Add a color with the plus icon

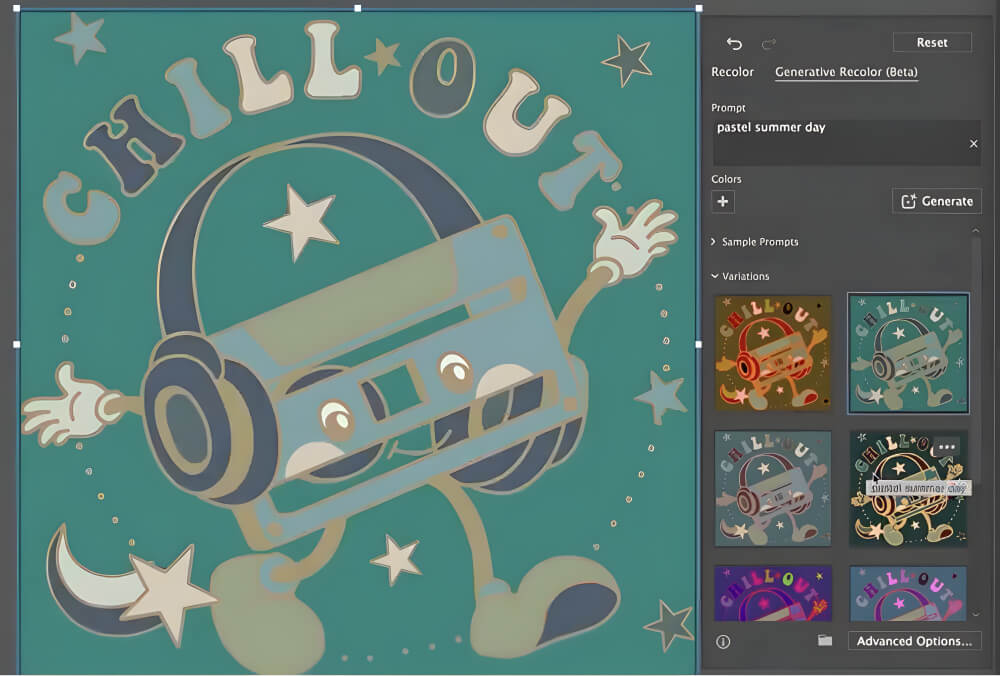(723, 202)
